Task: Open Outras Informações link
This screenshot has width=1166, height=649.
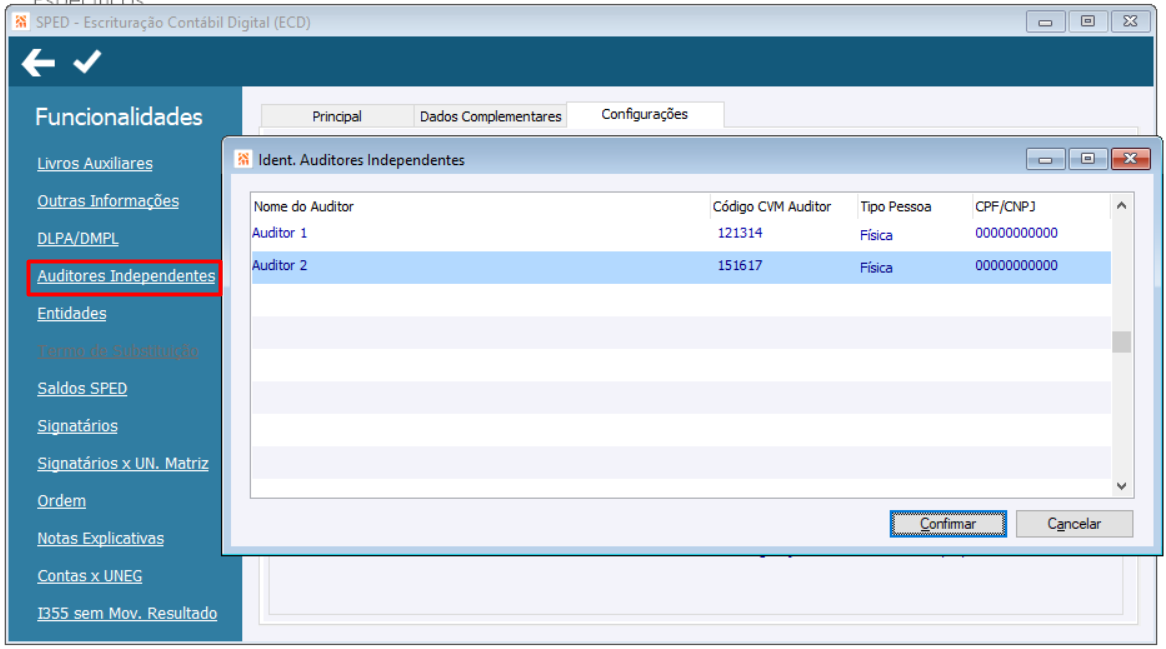Action: pos(108,201)
